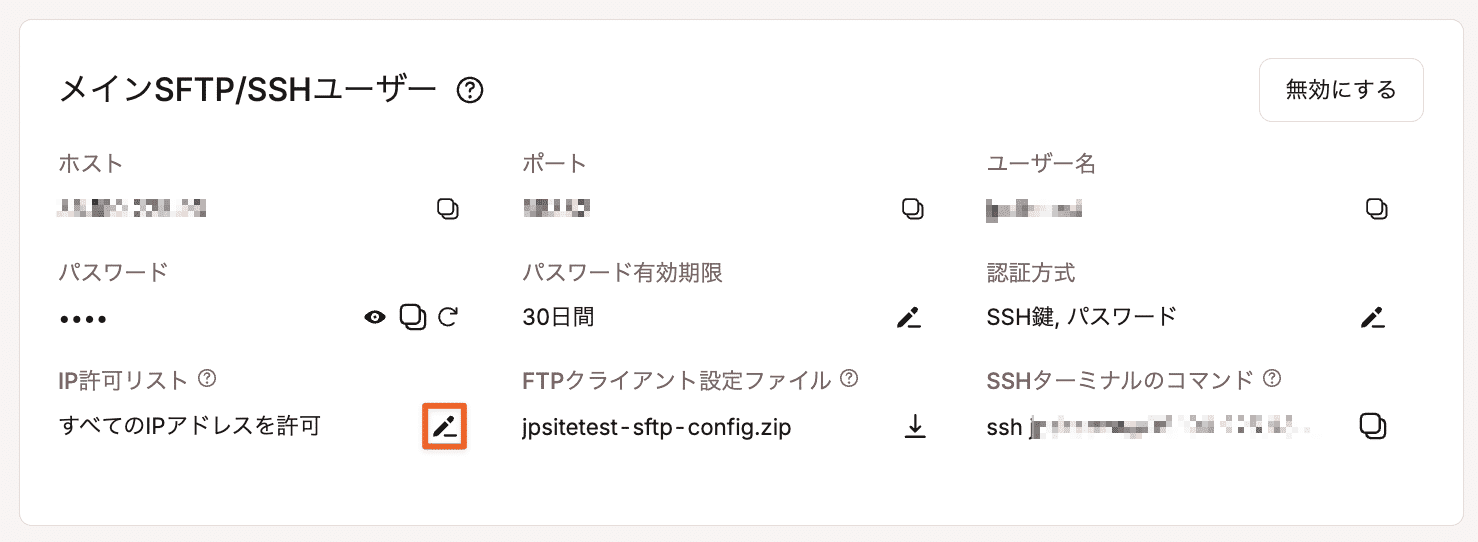Click すべてのIPアドレスを許可 text
This screenshot has width=1478, height=542.
[190, 427]
